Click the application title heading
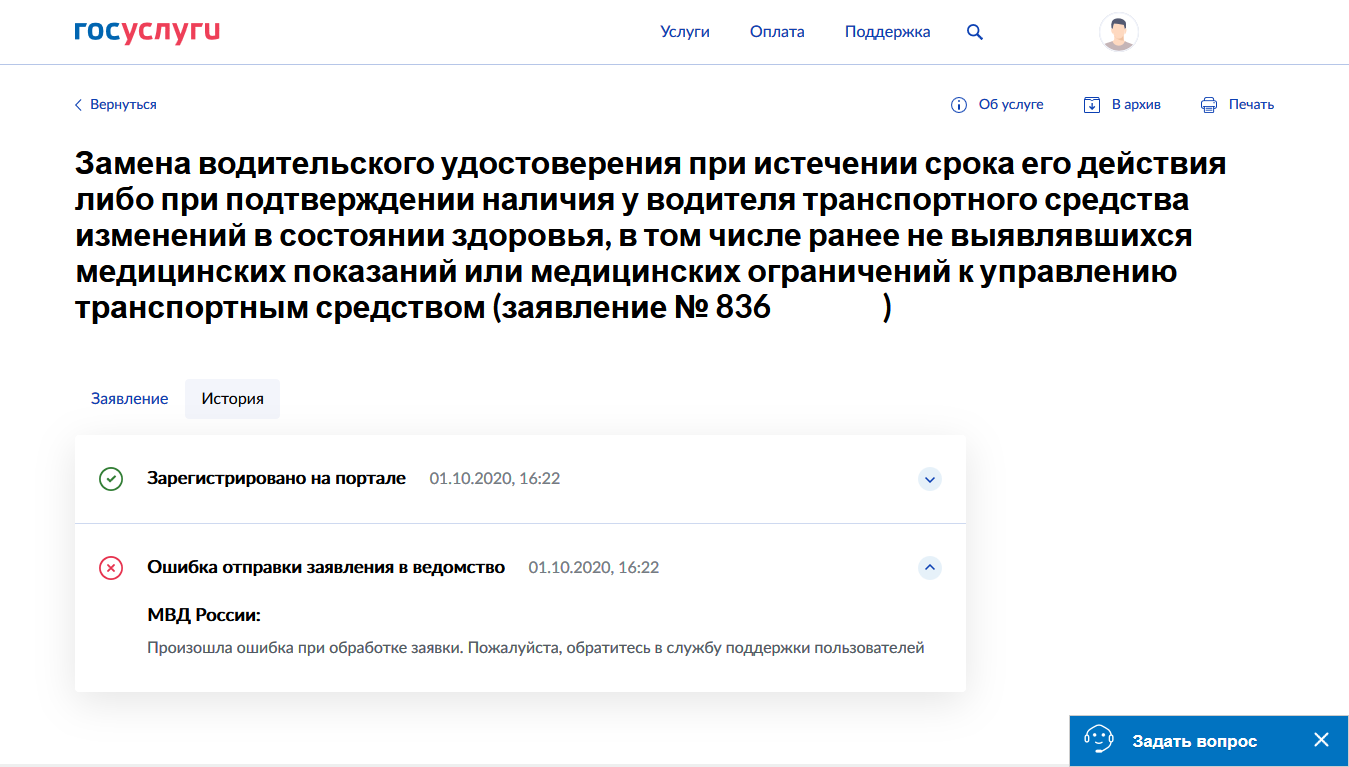 tap(650, 236)
